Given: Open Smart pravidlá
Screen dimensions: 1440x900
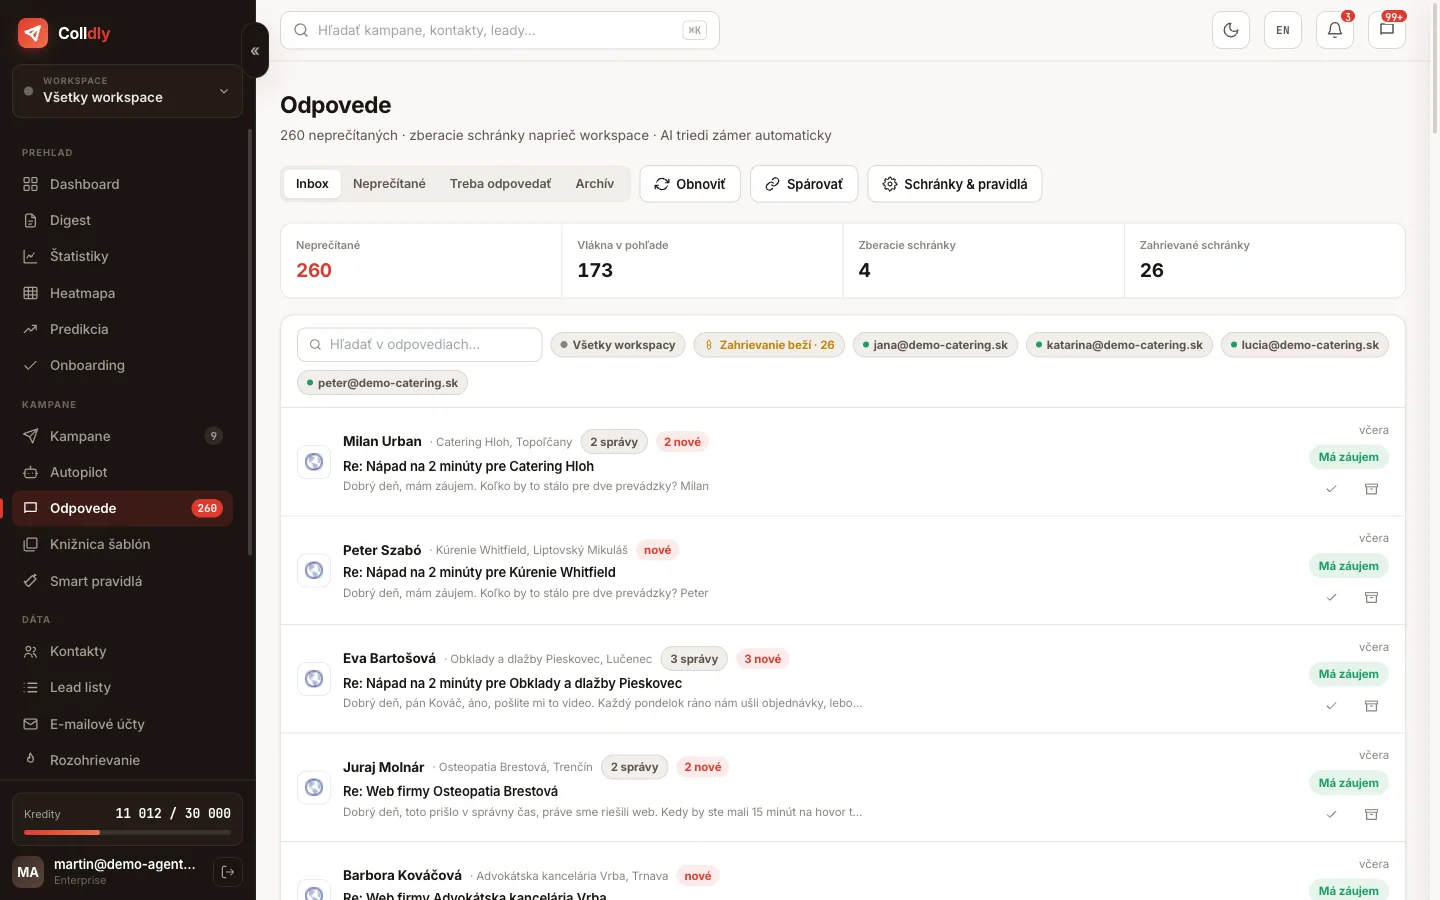Looking at the screenshot, I should (x=122, y=581).
